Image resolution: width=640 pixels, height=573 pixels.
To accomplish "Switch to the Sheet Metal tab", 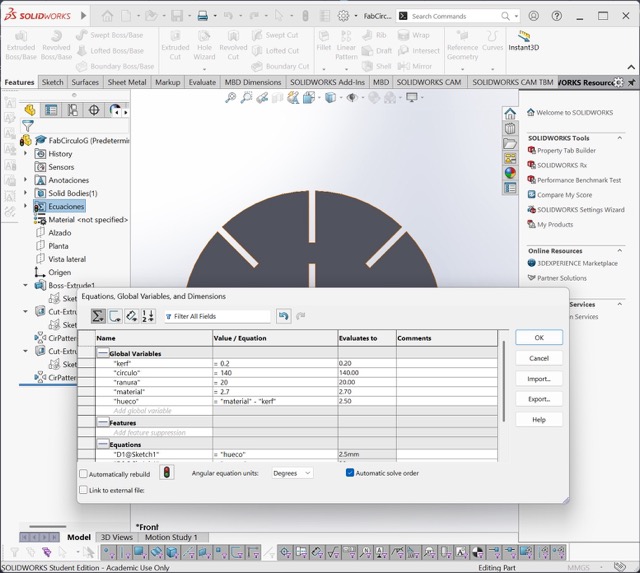I will [x=126, y=82].
